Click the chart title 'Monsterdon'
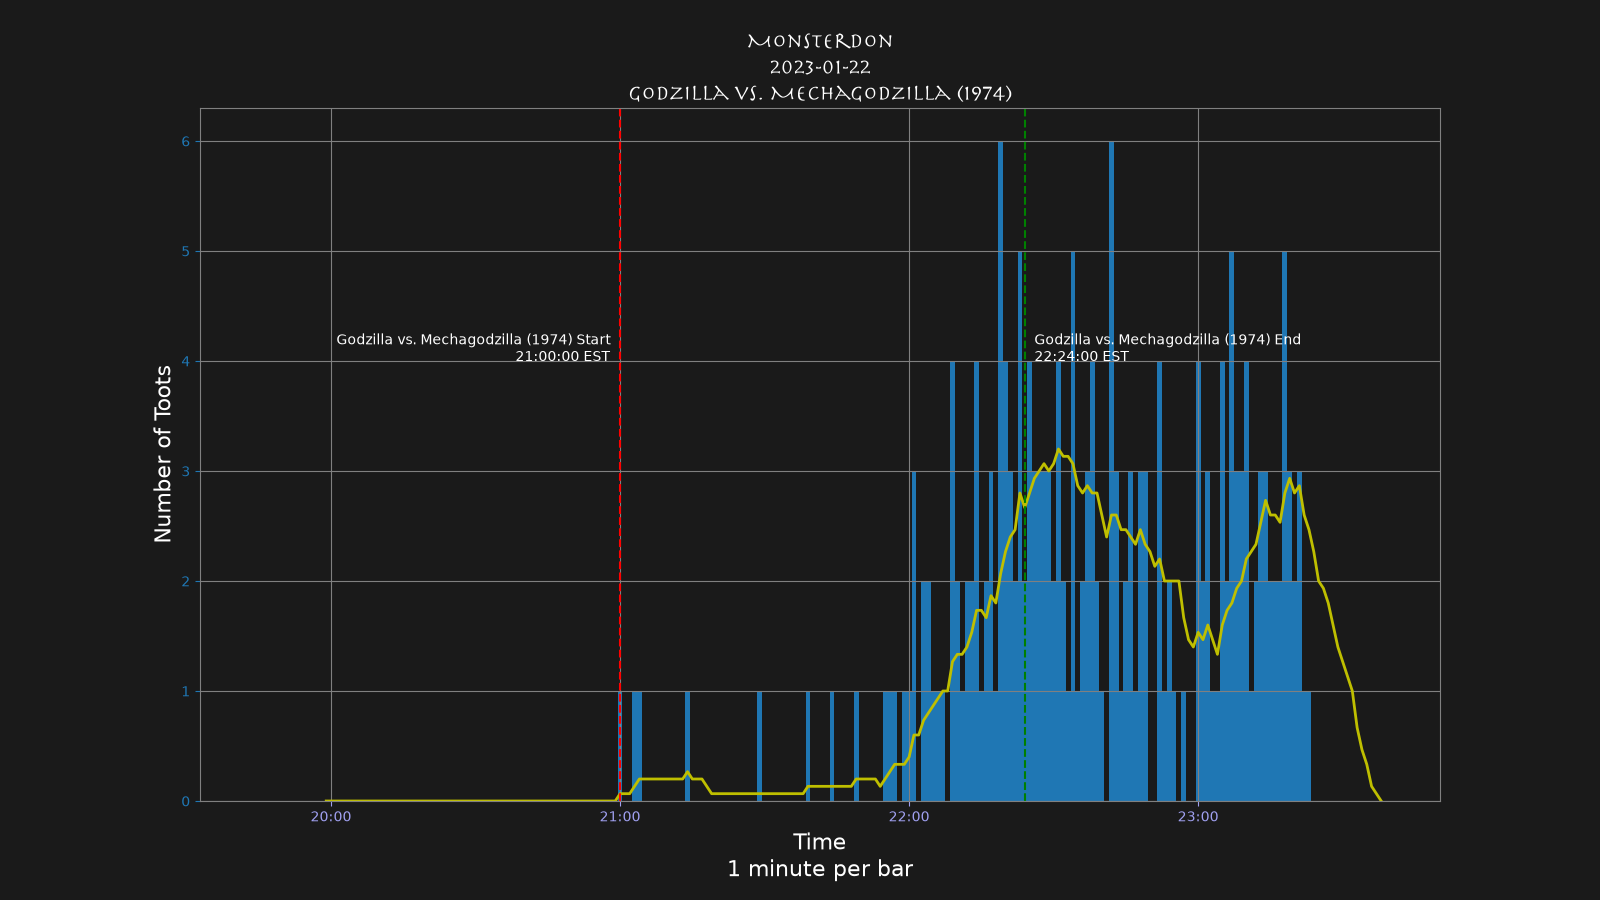This screenshot has width=1600, height=900. click(x=820, y=42)
